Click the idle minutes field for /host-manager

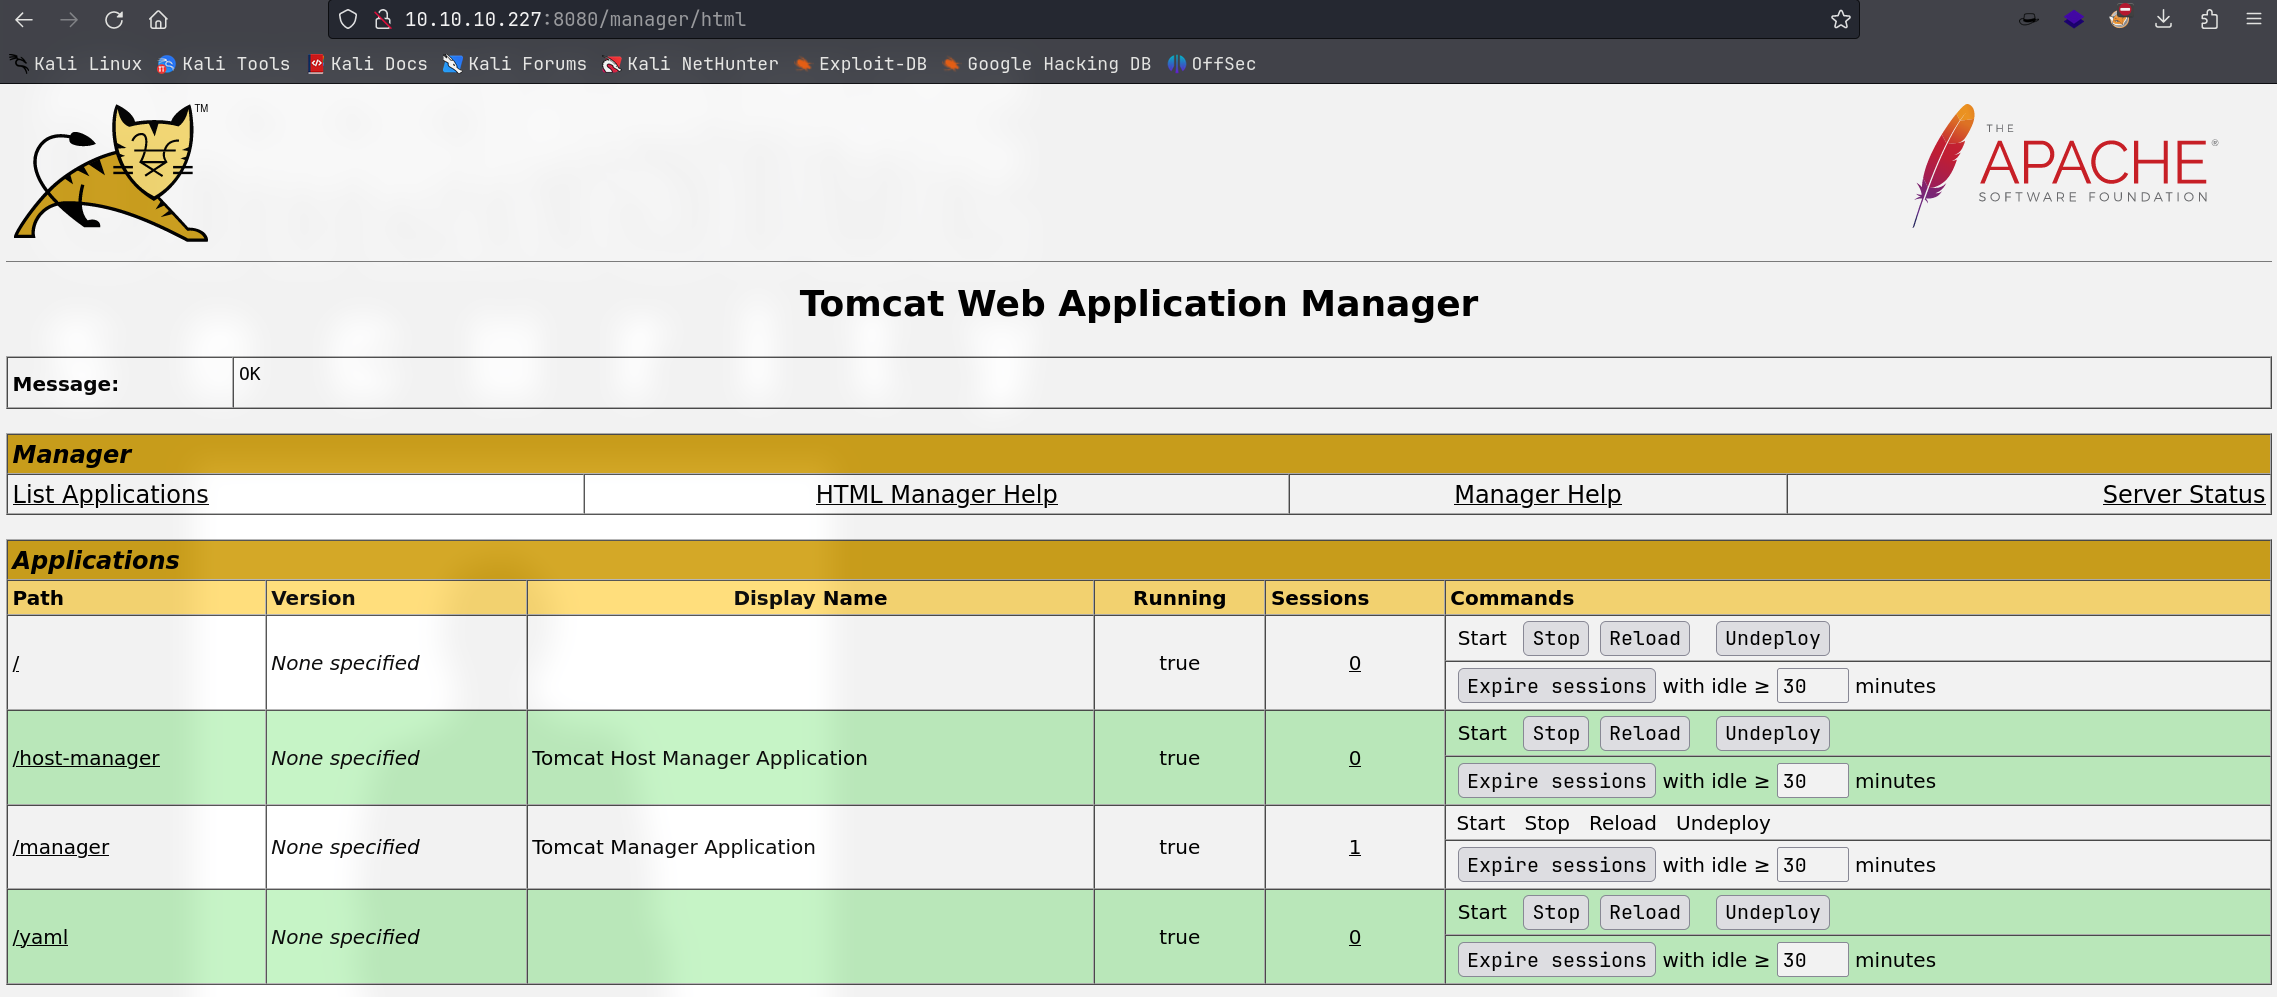(1812, 781)
